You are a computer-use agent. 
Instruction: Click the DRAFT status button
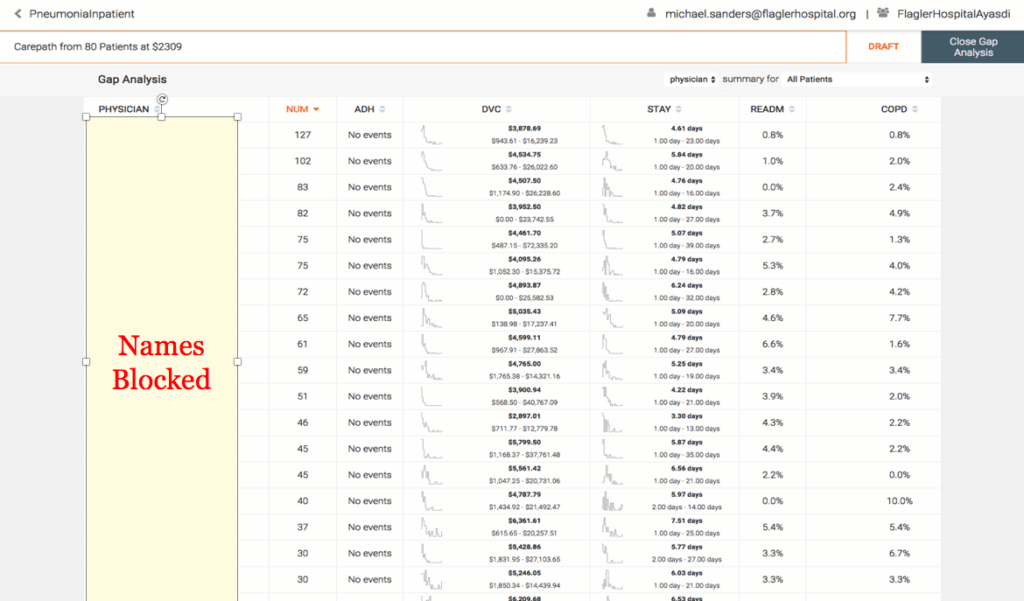(883, 46)
